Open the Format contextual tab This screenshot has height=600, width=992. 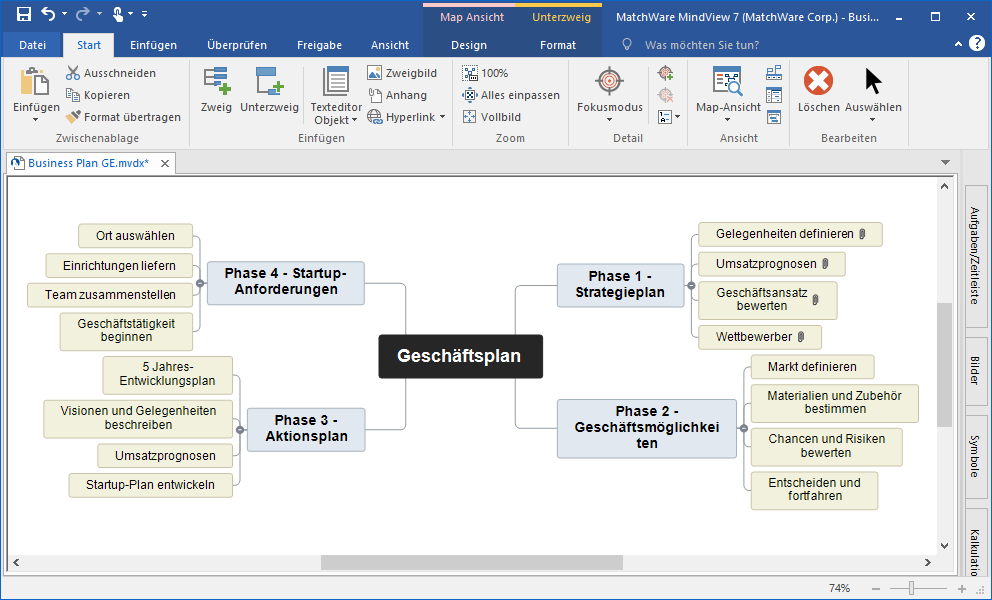pos(558,45)
